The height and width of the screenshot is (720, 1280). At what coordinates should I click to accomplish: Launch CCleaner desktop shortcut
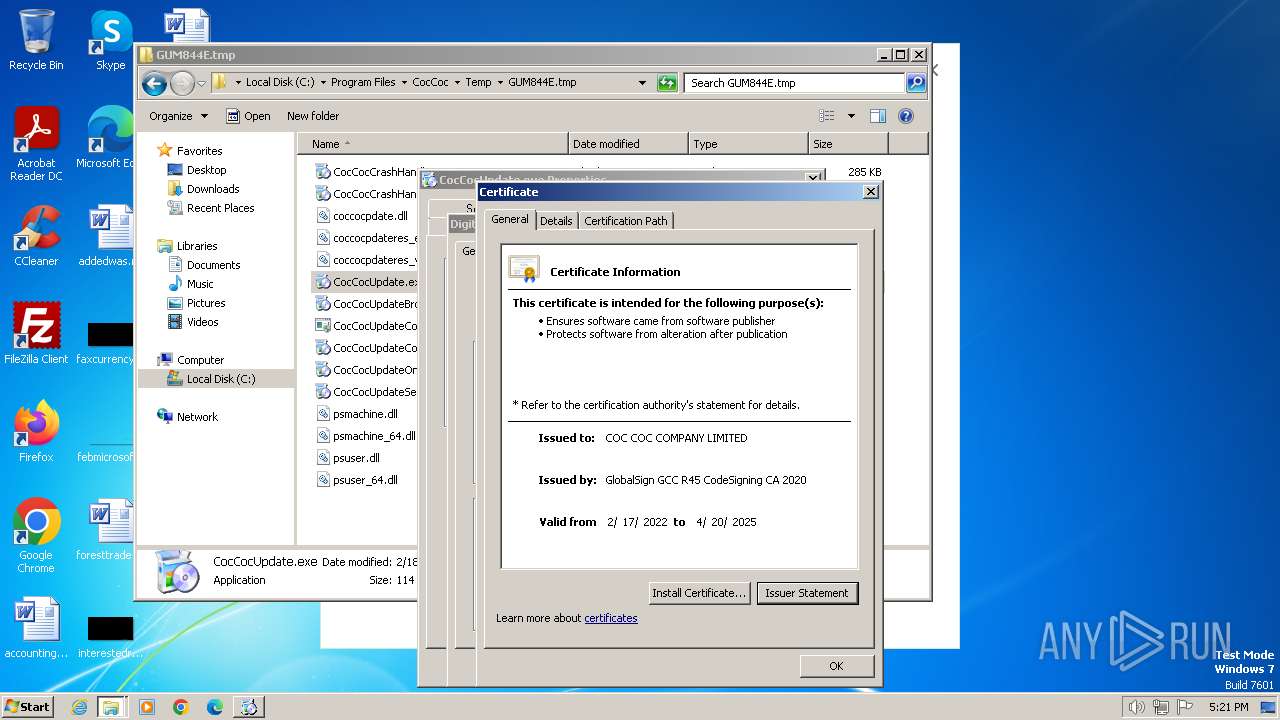click(36, 236)
